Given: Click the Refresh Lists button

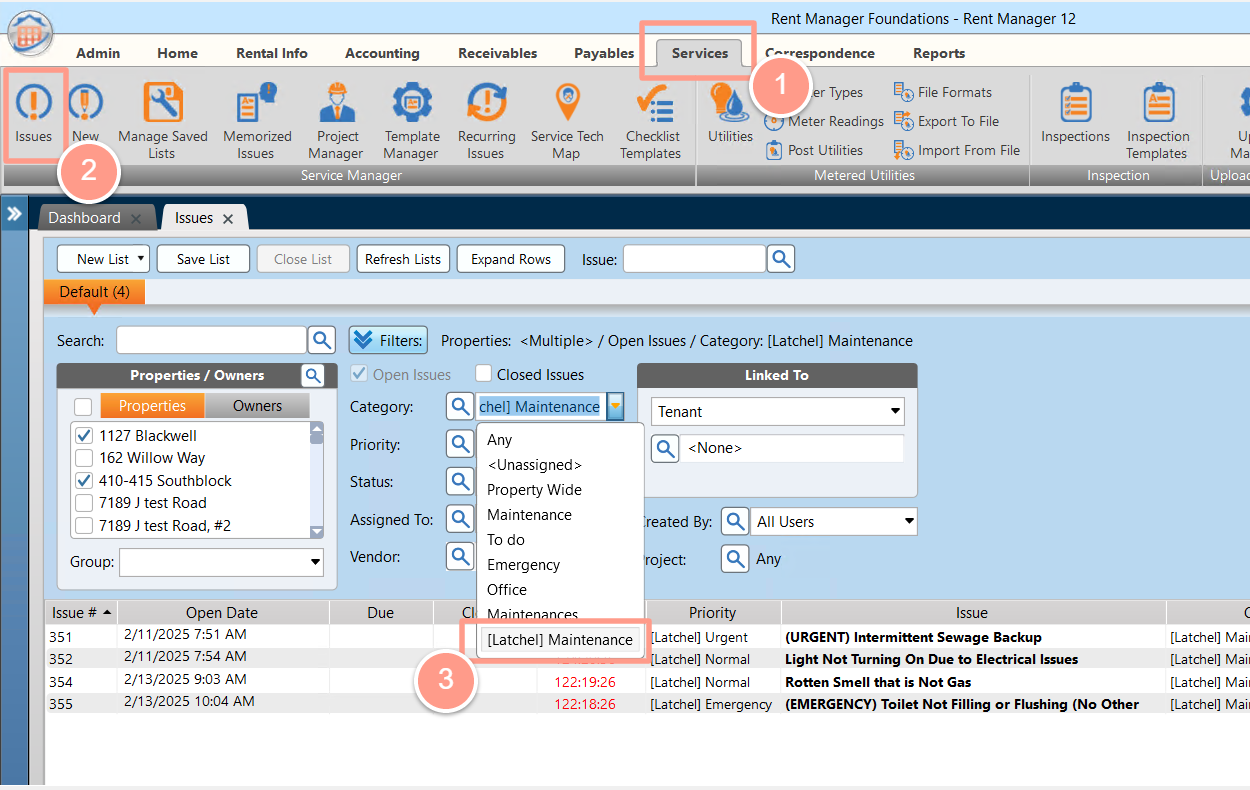Looking at the screenshot, I should (x=403, y=259).
